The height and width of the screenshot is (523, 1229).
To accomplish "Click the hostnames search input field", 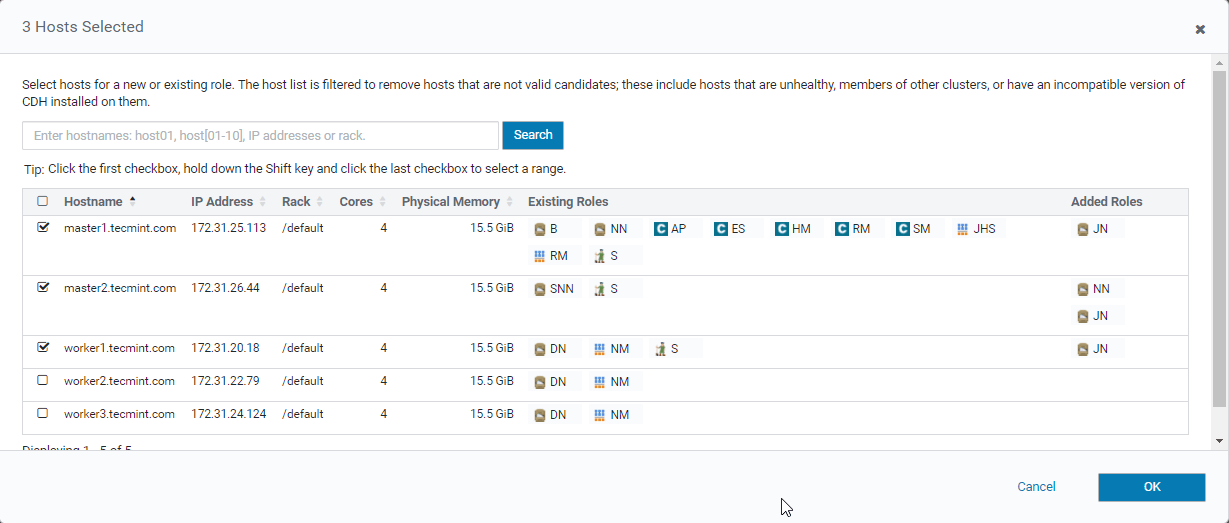I will pos(260,135).
